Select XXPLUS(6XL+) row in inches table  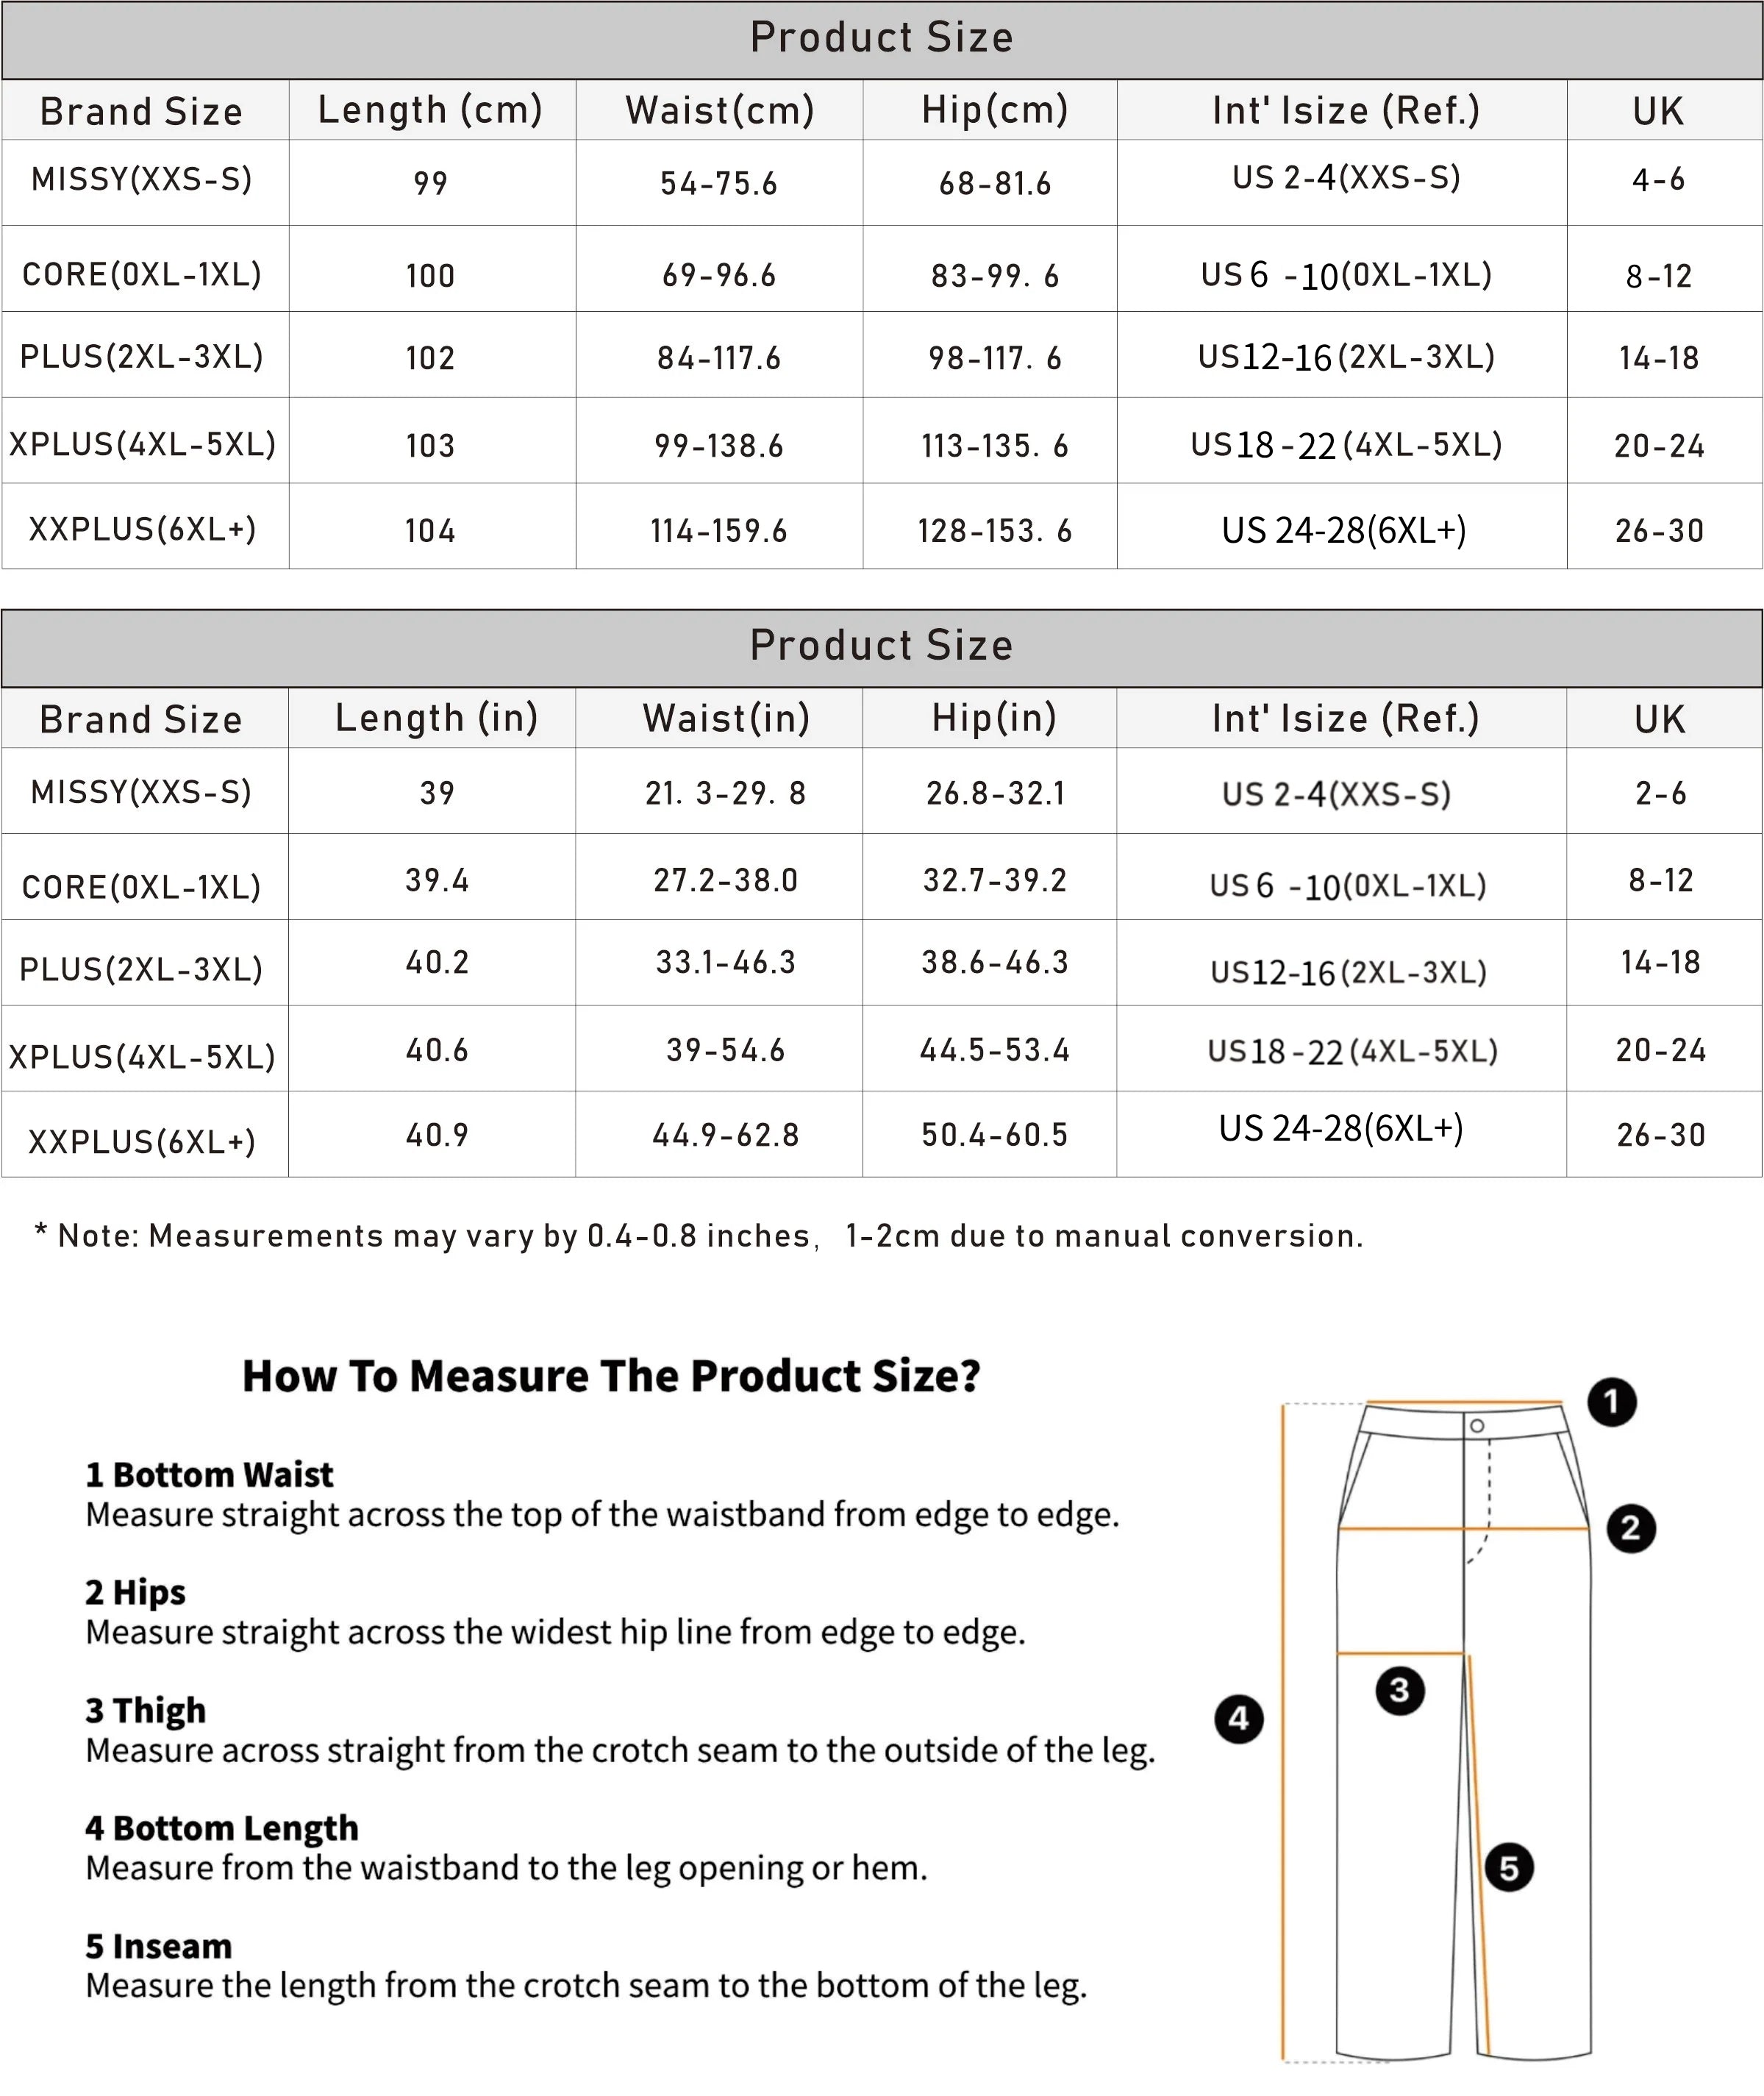[x=882, y=1134]
